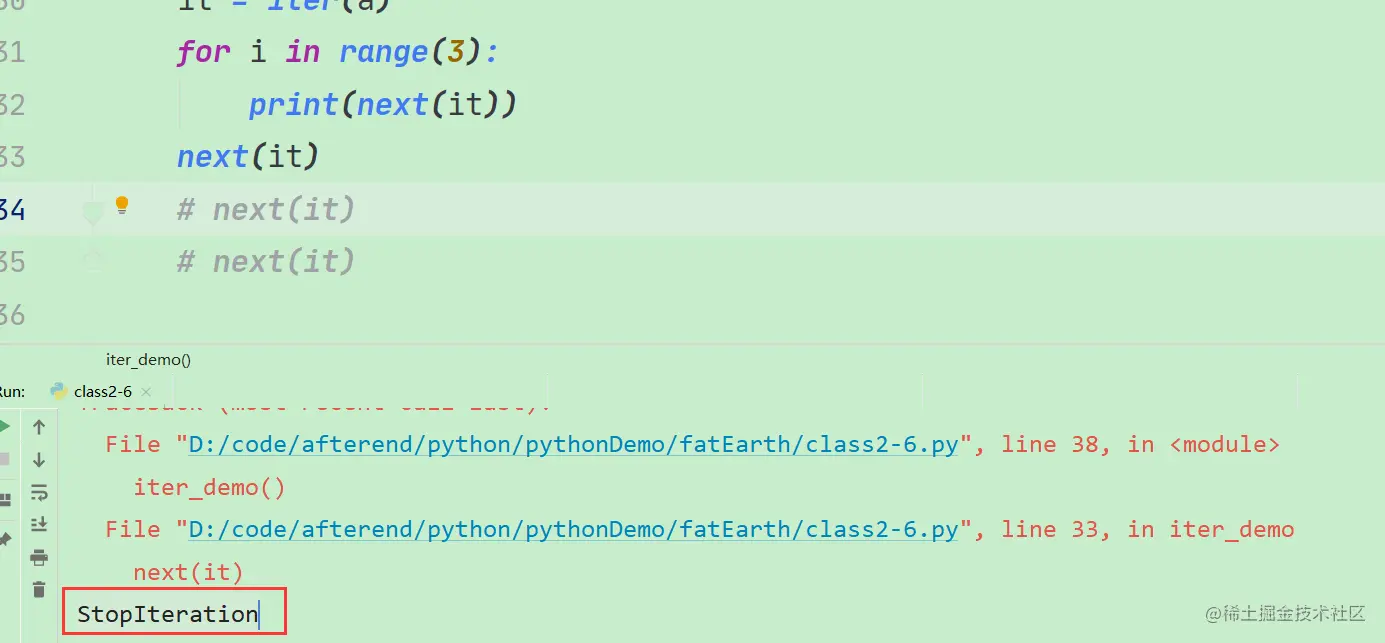1385x643 pixels.
Task: Open line 38 class2-6.py traceback link
Action: click(x=573, y=444)
